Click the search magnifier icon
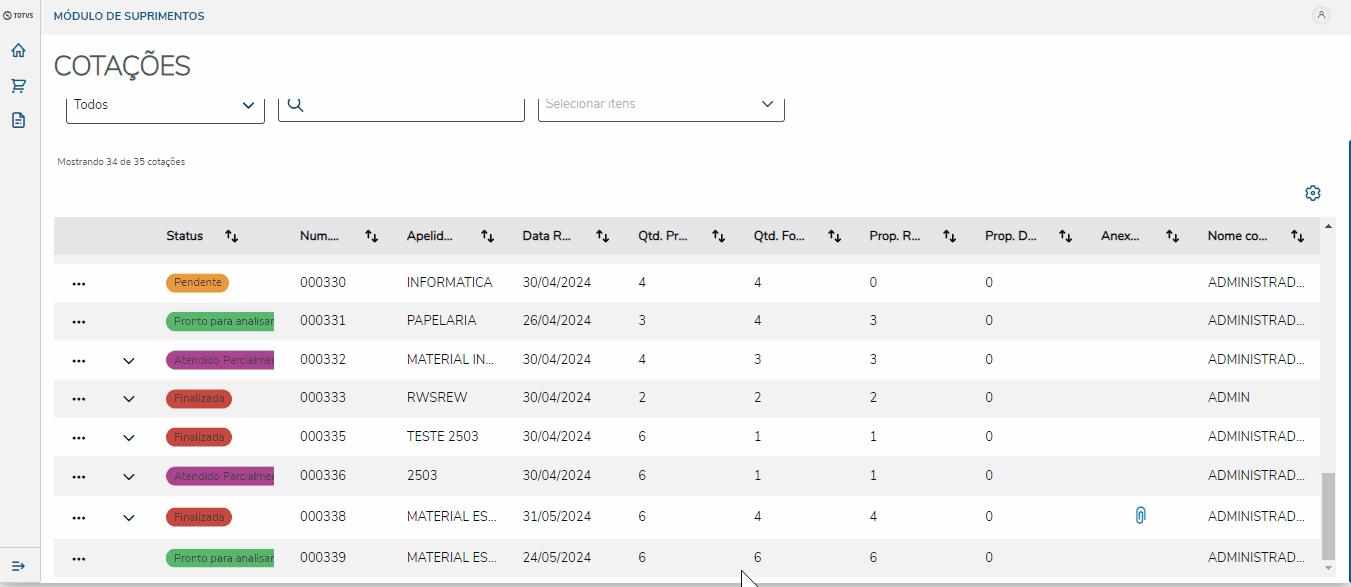The image size is (1351, 587). point(295,104)
